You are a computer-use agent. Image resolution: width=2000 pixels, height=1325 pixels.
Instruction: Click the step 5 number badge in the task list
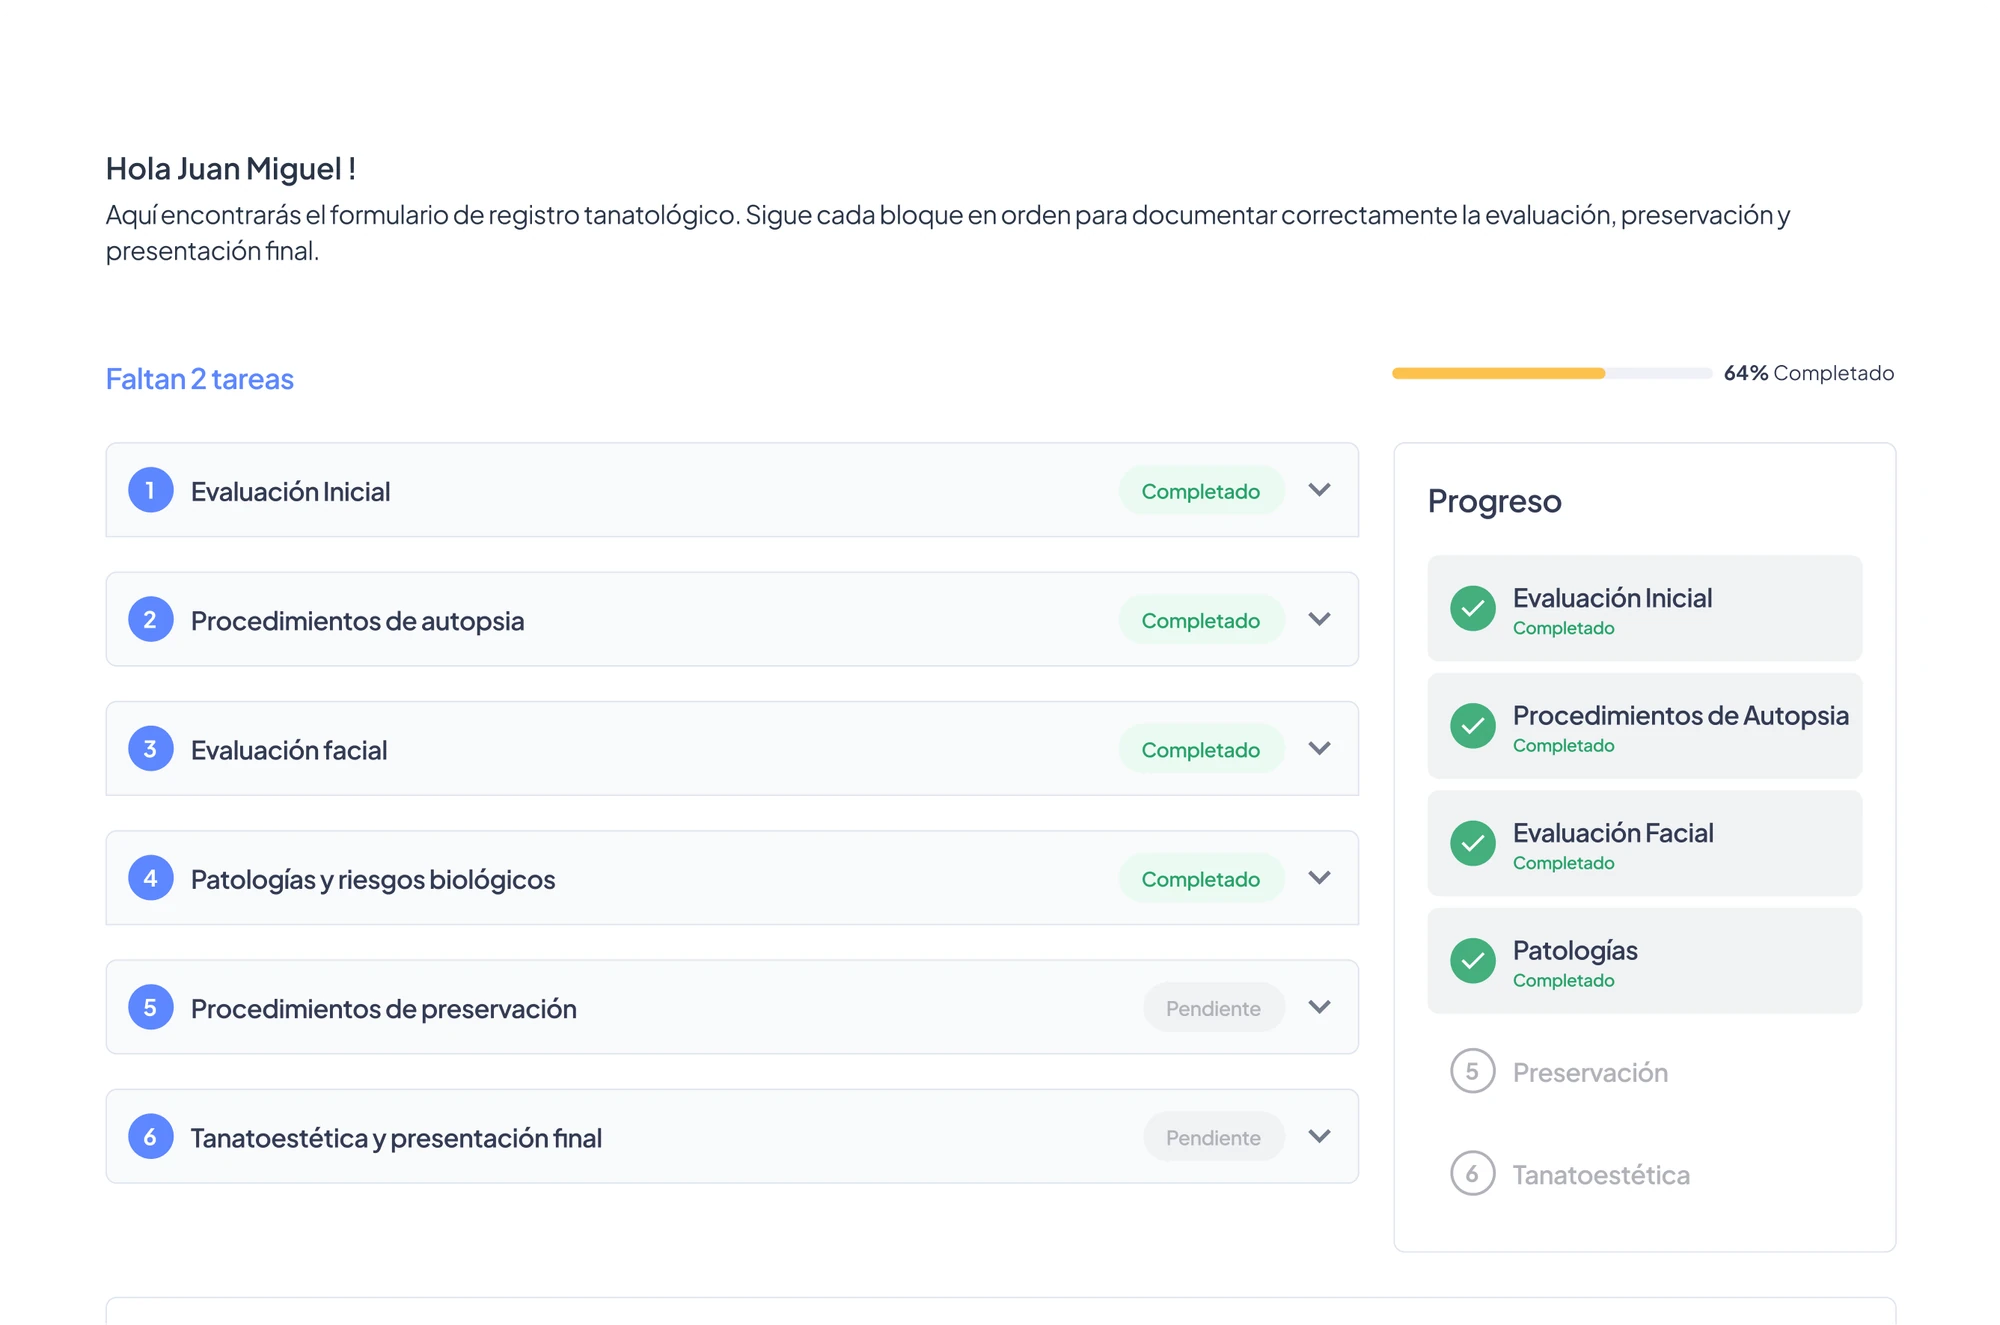click(150, 1007)
